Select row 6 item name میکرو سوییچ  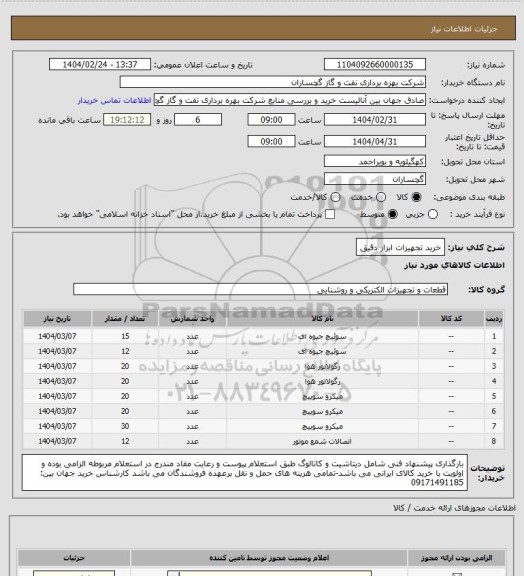(x=322, y=411)
